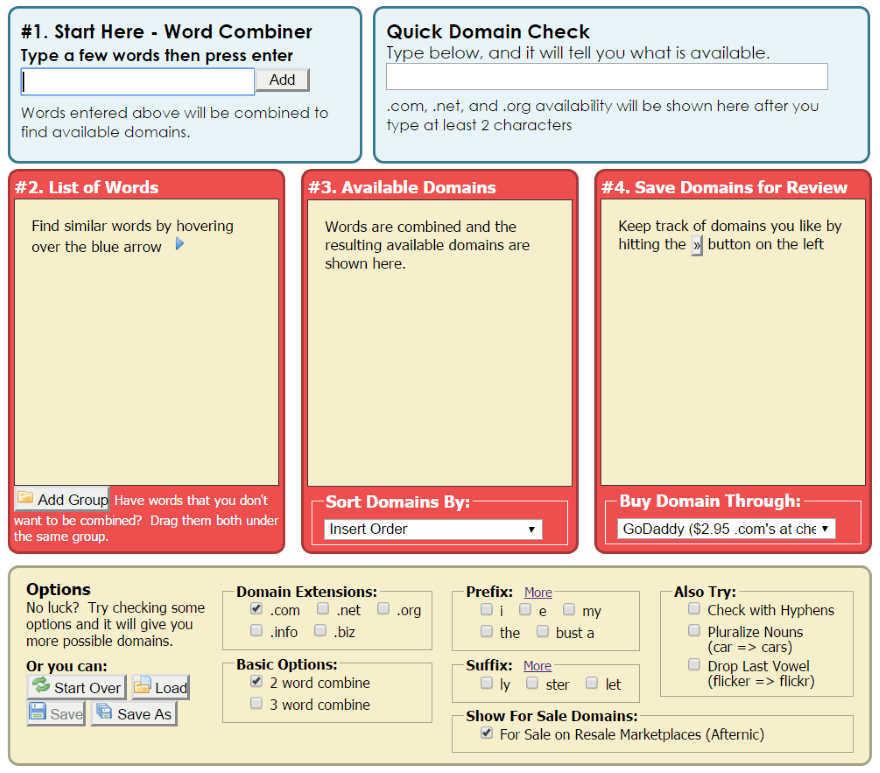The height and width of the screenshot is (773, 880).
Task: Uncheck For Sale on Resale Marketplaces
Action: pos(487,733)
